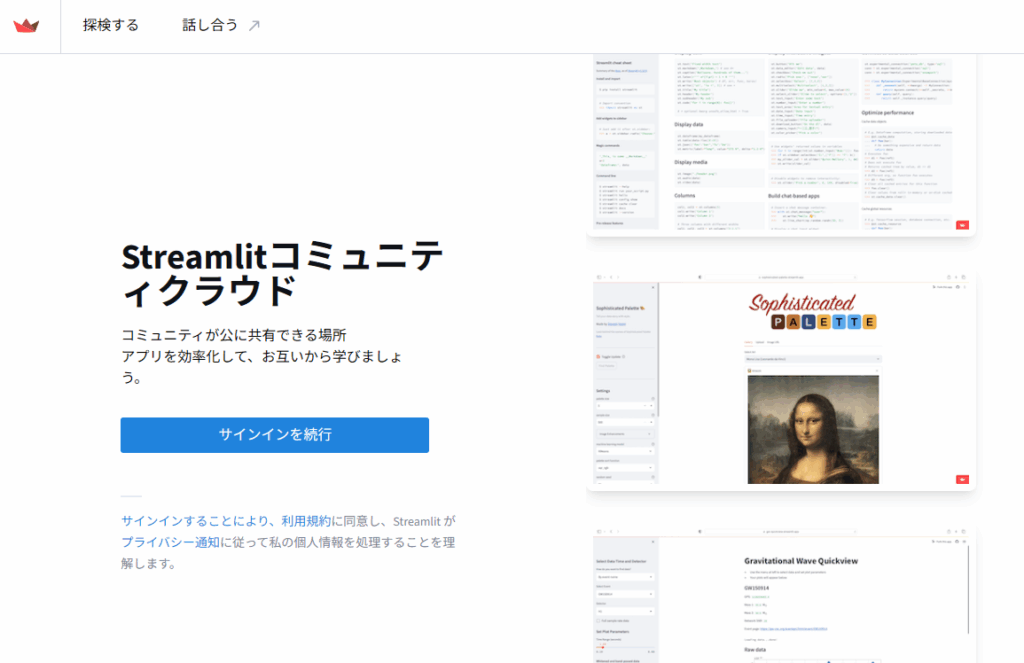This screenshot has height=663, width=1024.
Task: Open the Streamlit cheat sheet app thumbnail
Action: [781, 144]
